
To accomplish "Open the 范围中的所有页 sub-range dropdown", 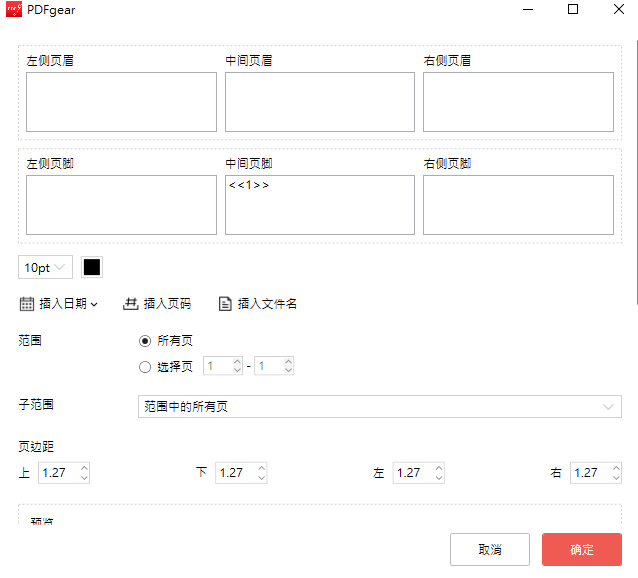I will 380,406.
